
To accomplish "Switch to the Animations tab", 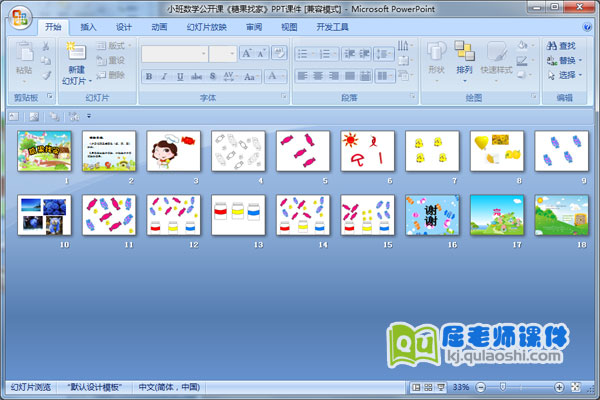I will click(x=159, y=27).
